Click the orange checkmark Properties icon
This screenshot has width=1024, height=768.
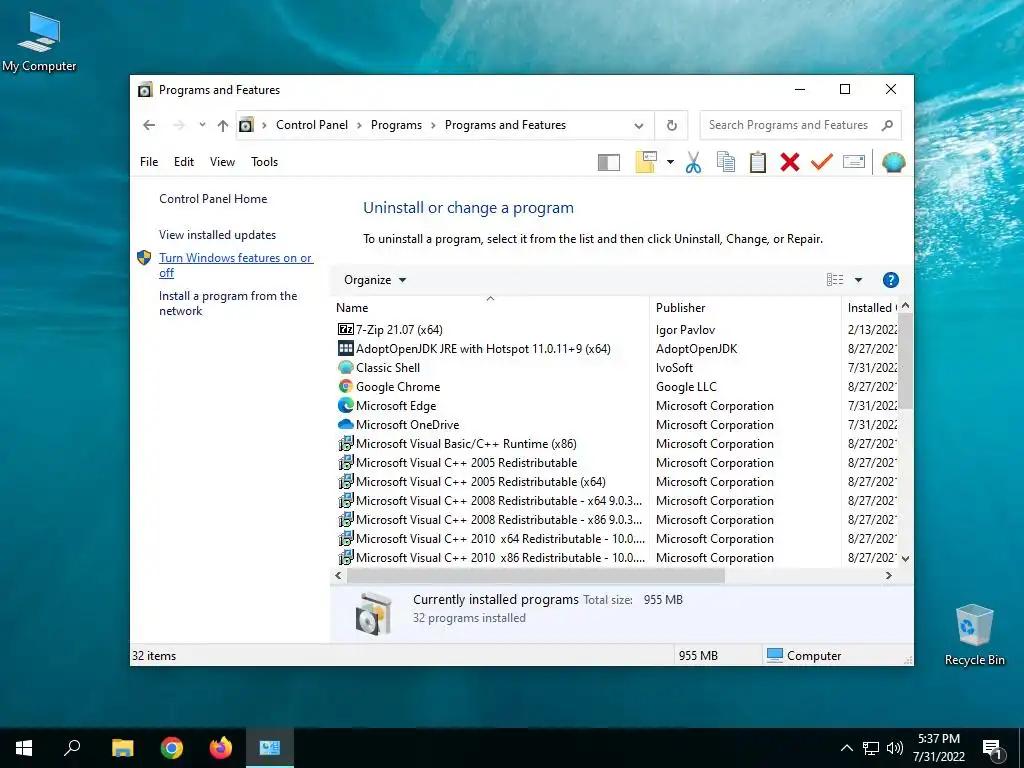[822, 161]
